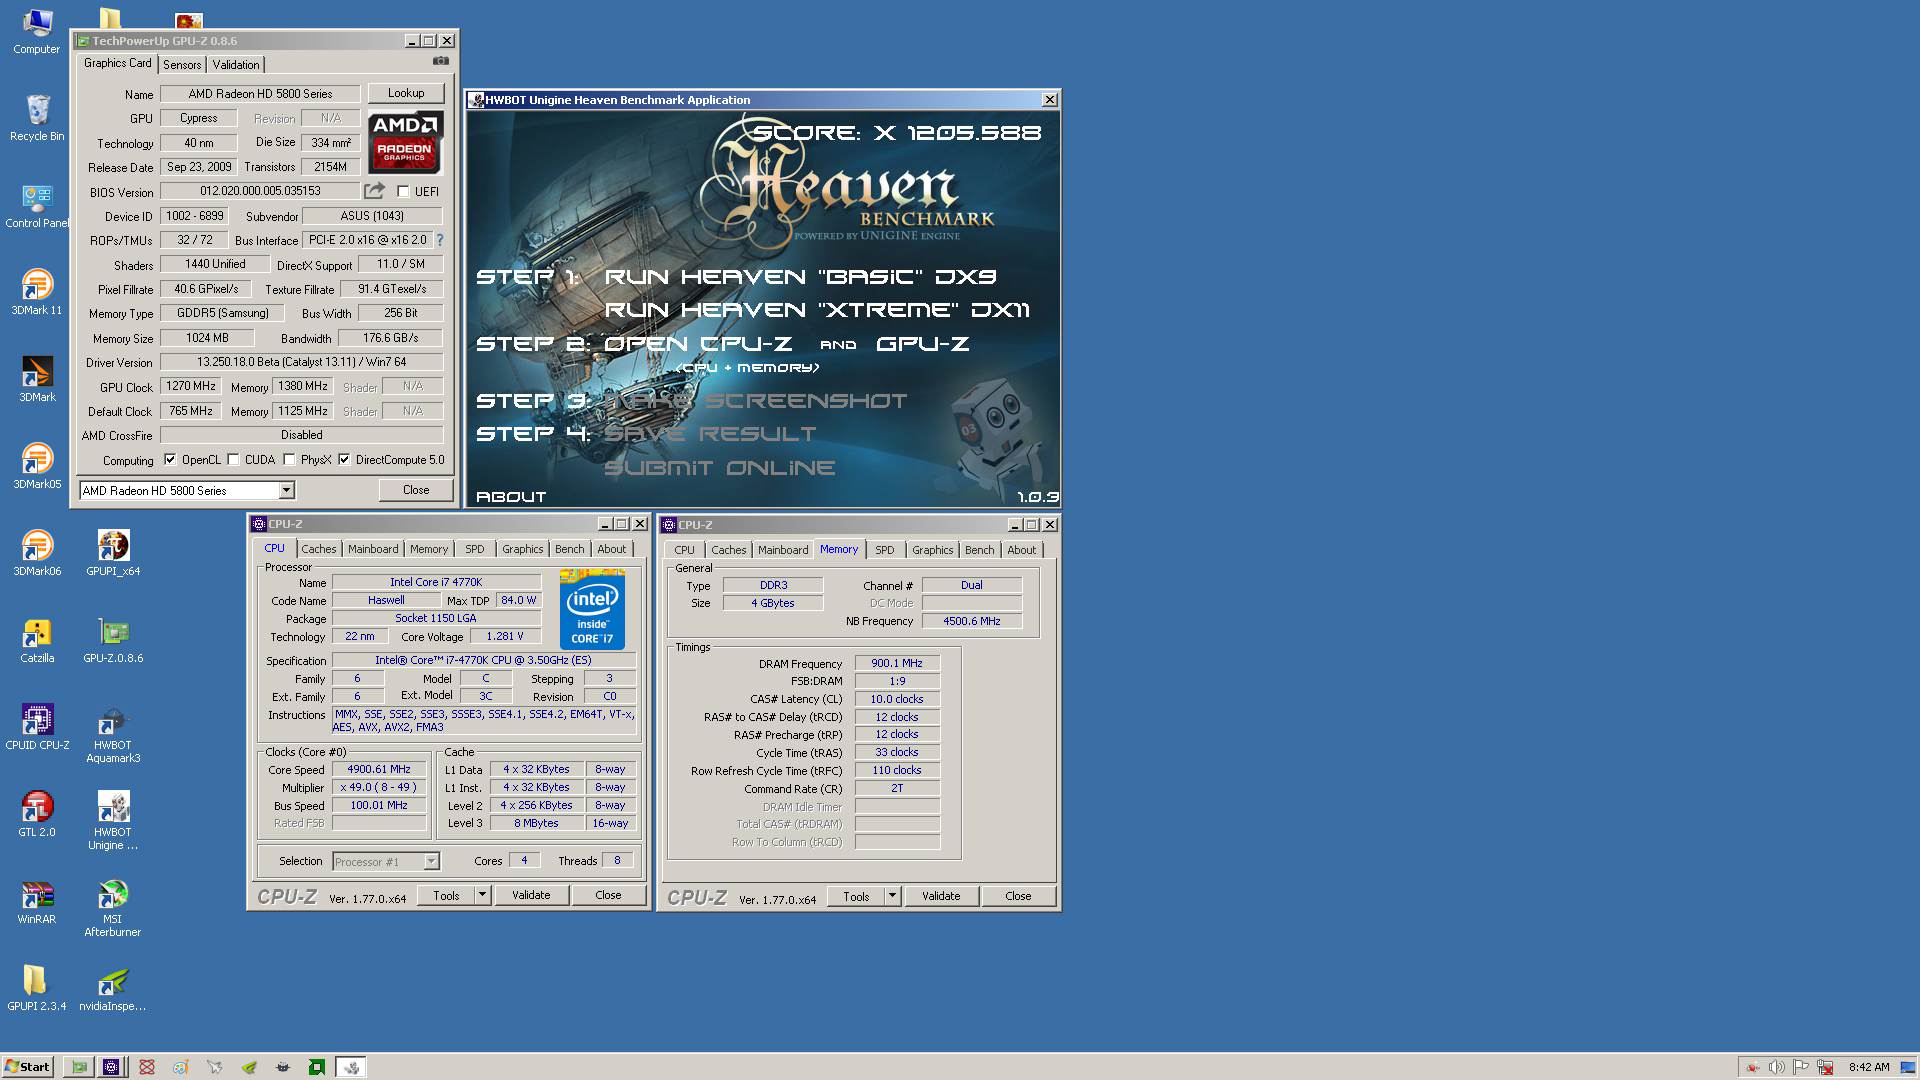This screenshot has width=1920, height=1080.
Task: Launch CPUID CPU-Z shortcut
Action: (37, 727)
